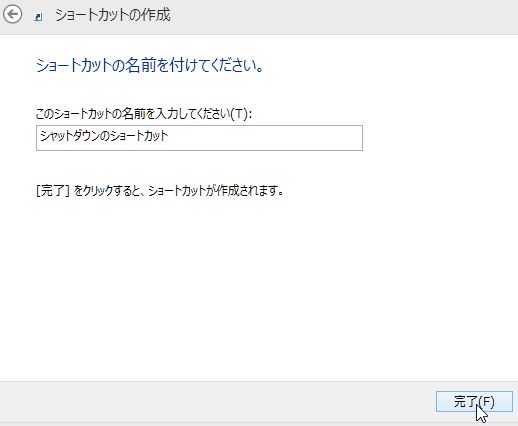Click the (F) part of the 完了 button
Screen dimensions: 518x426
tap(486, 402)
